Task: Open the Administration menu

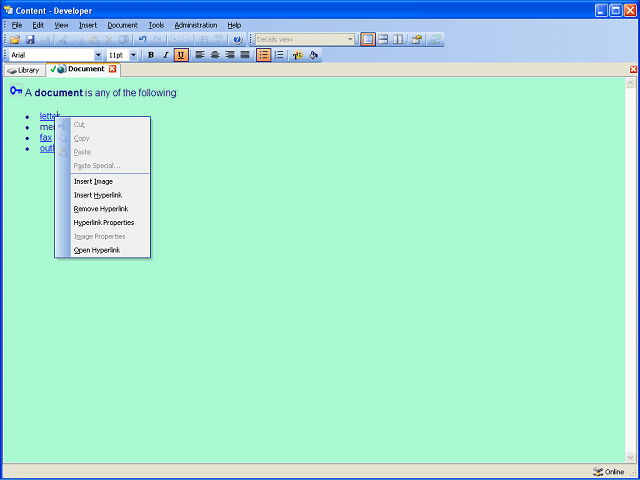Action: [196, 25]
